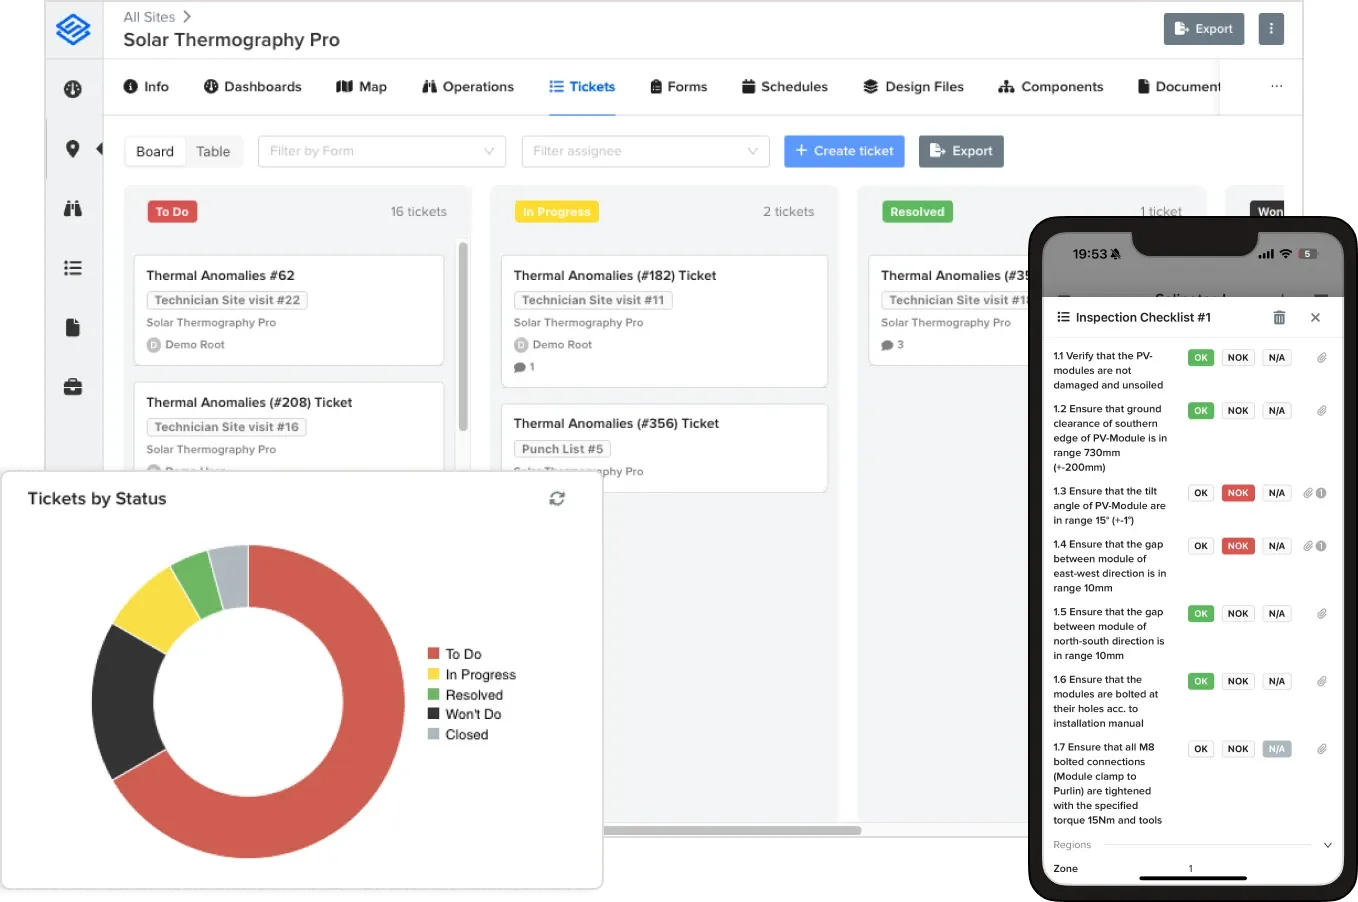Open the three-dot menu beside Export

coord(1271,29)
